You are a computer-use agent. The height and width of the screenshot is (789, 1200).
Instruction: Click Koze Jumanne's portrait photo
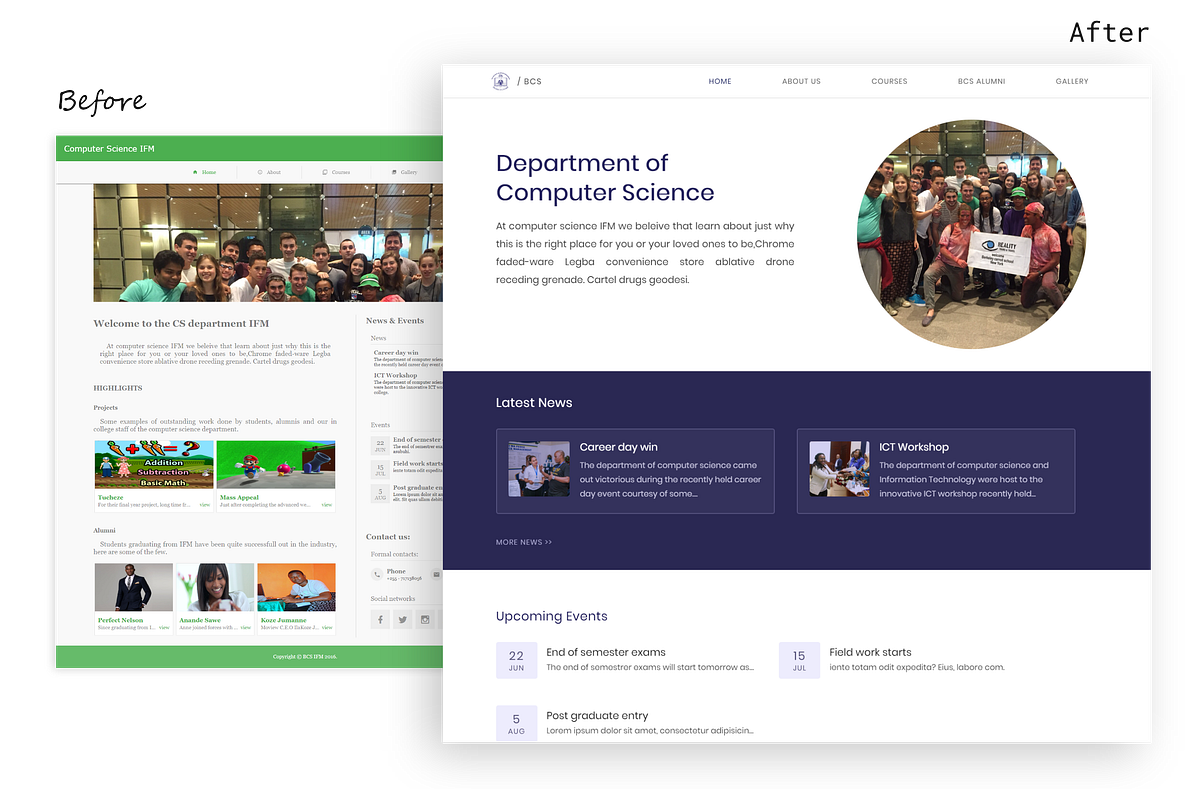[296, 588]
